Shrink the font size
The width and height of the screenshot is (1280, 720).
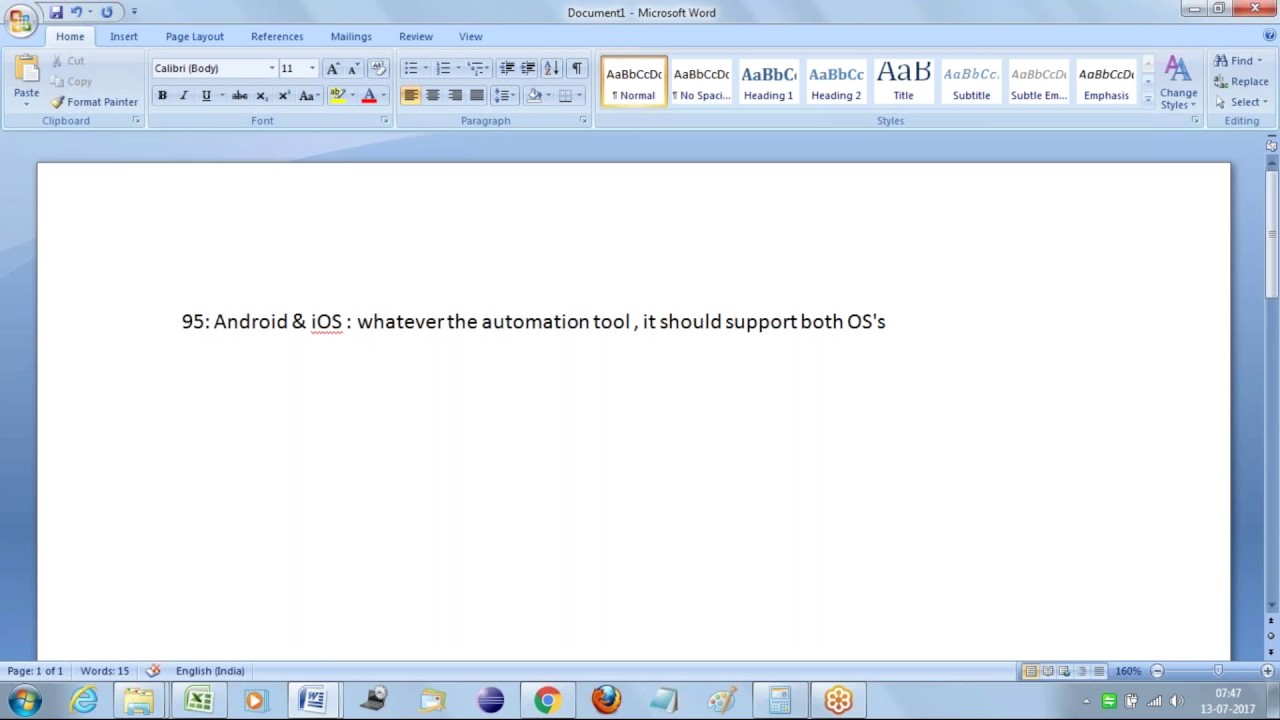click(353, 68)
